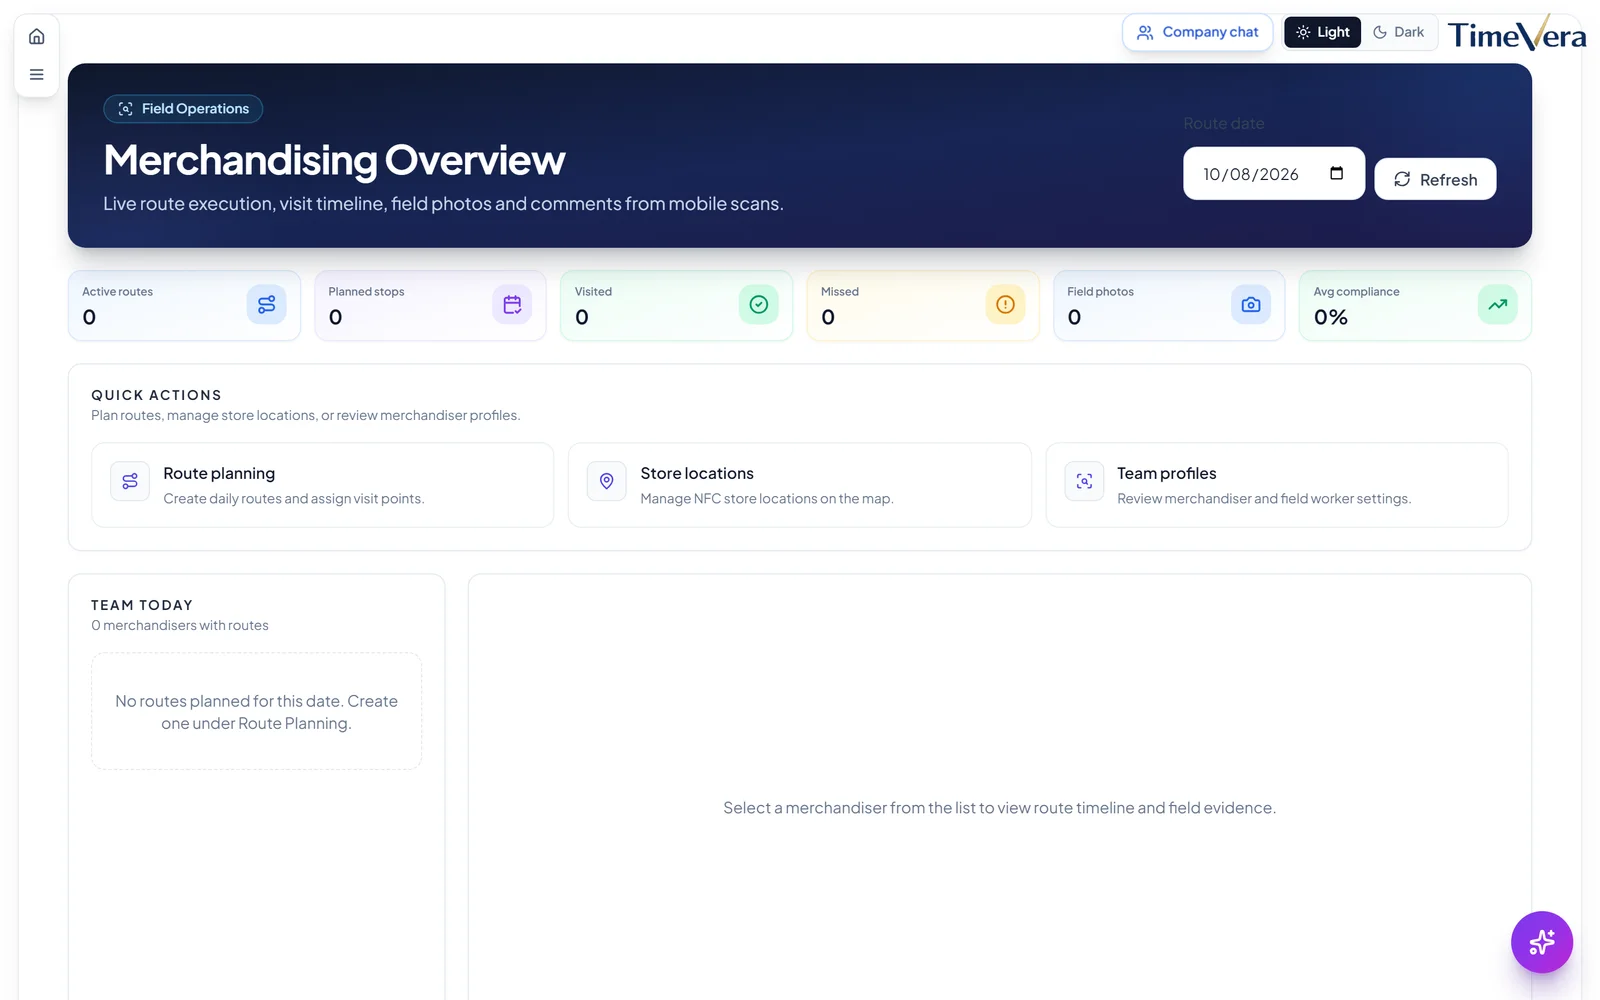The width and height of the screenshot is (1600, 1000).
Task: Open Route planning quick action
Action: [322, 485]
